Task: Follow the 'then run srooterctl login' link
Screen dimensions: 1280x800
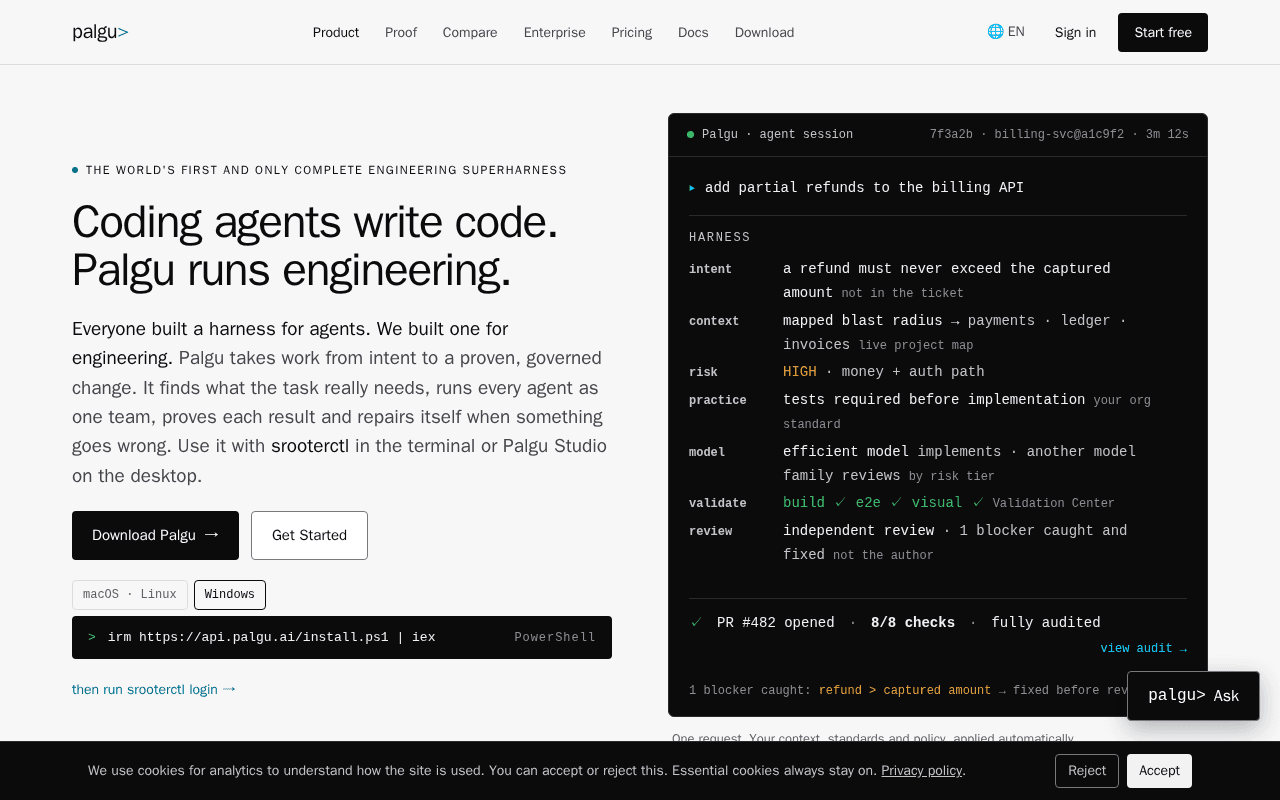Action: point(154,689)
